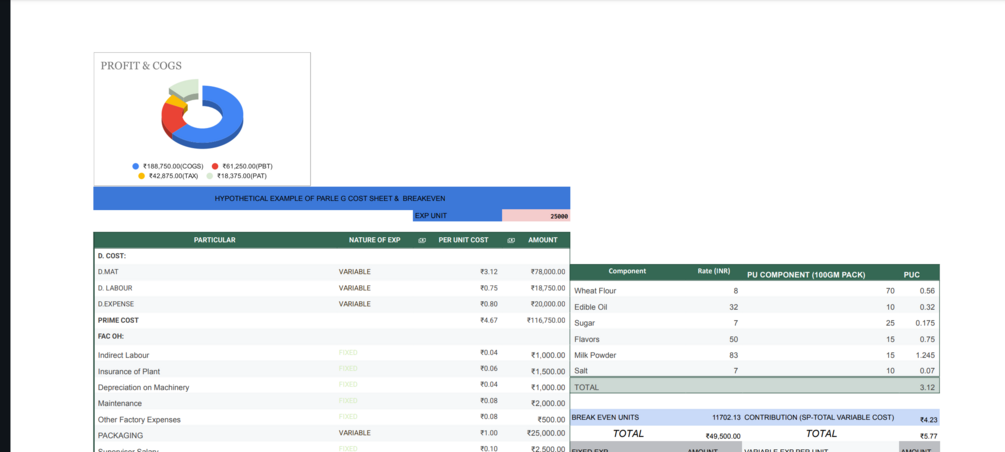Image resolution: width=1005 pixels, height=452 pixels.
Task: Click the 83 rate for Milk Powder
Action: (733, 355)
